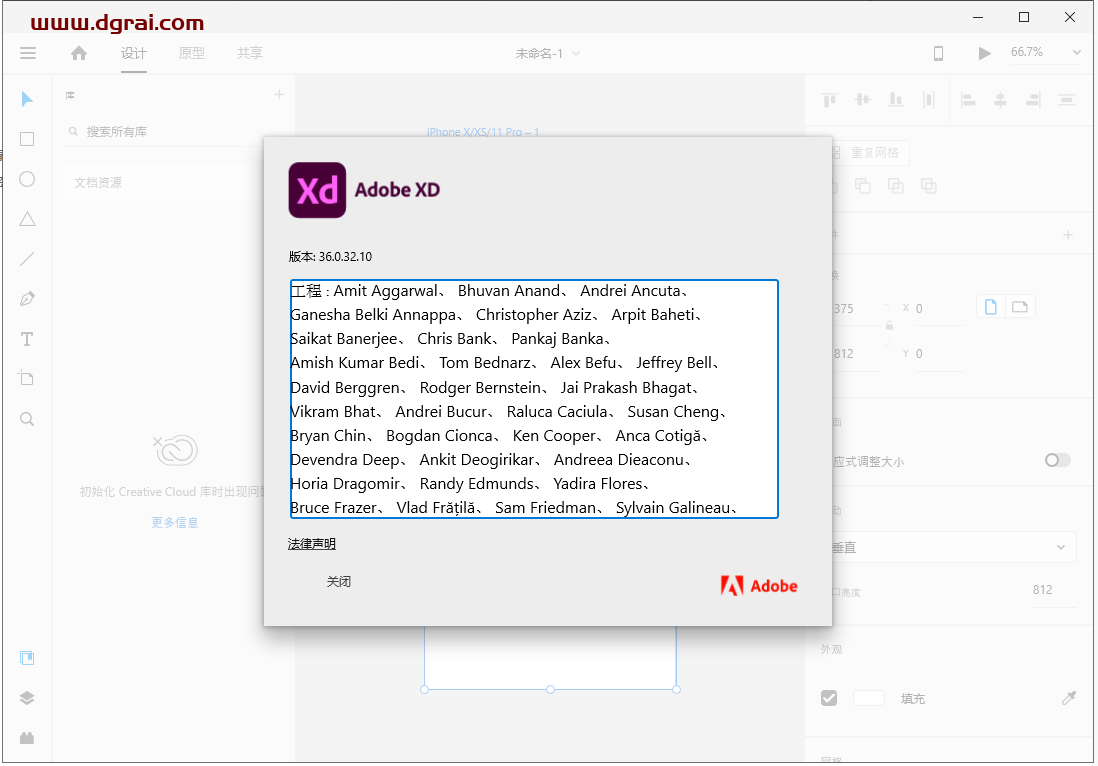Pick the Ellipse tool
The height and width of the screenshot is (766, 1098).
click(x=27, y=179)
